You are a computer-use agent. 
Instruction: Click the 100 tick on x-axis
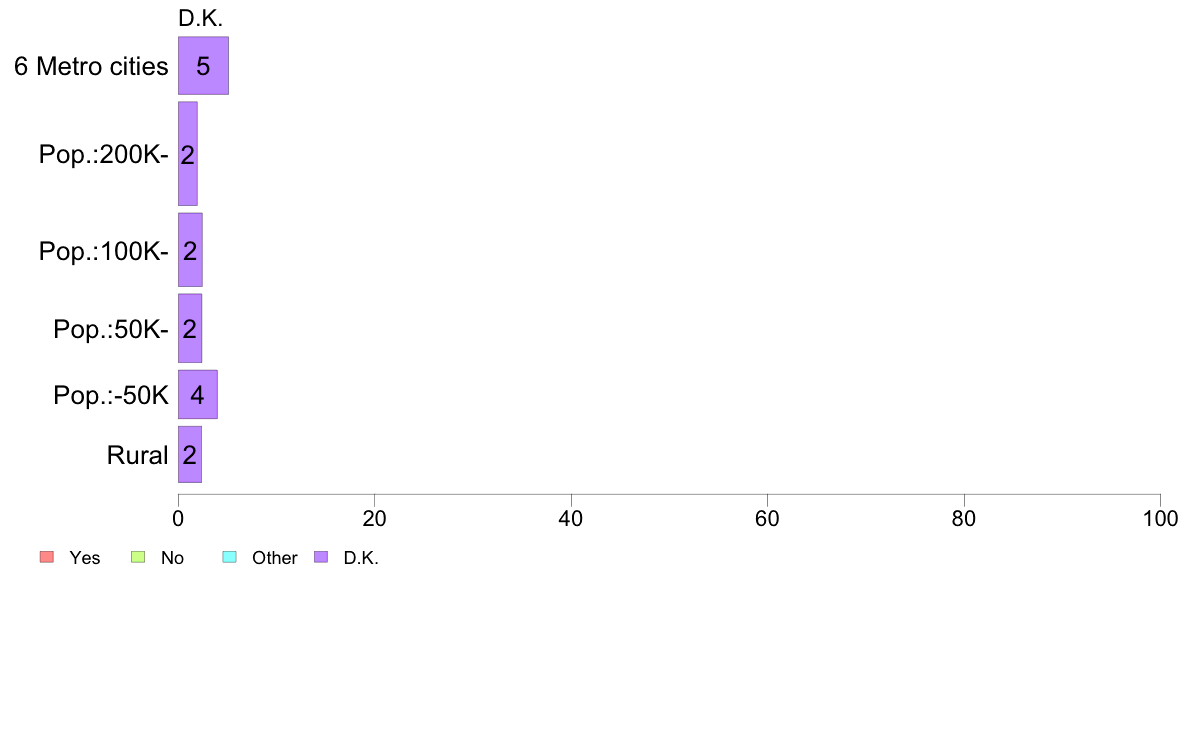[1160, 518]
